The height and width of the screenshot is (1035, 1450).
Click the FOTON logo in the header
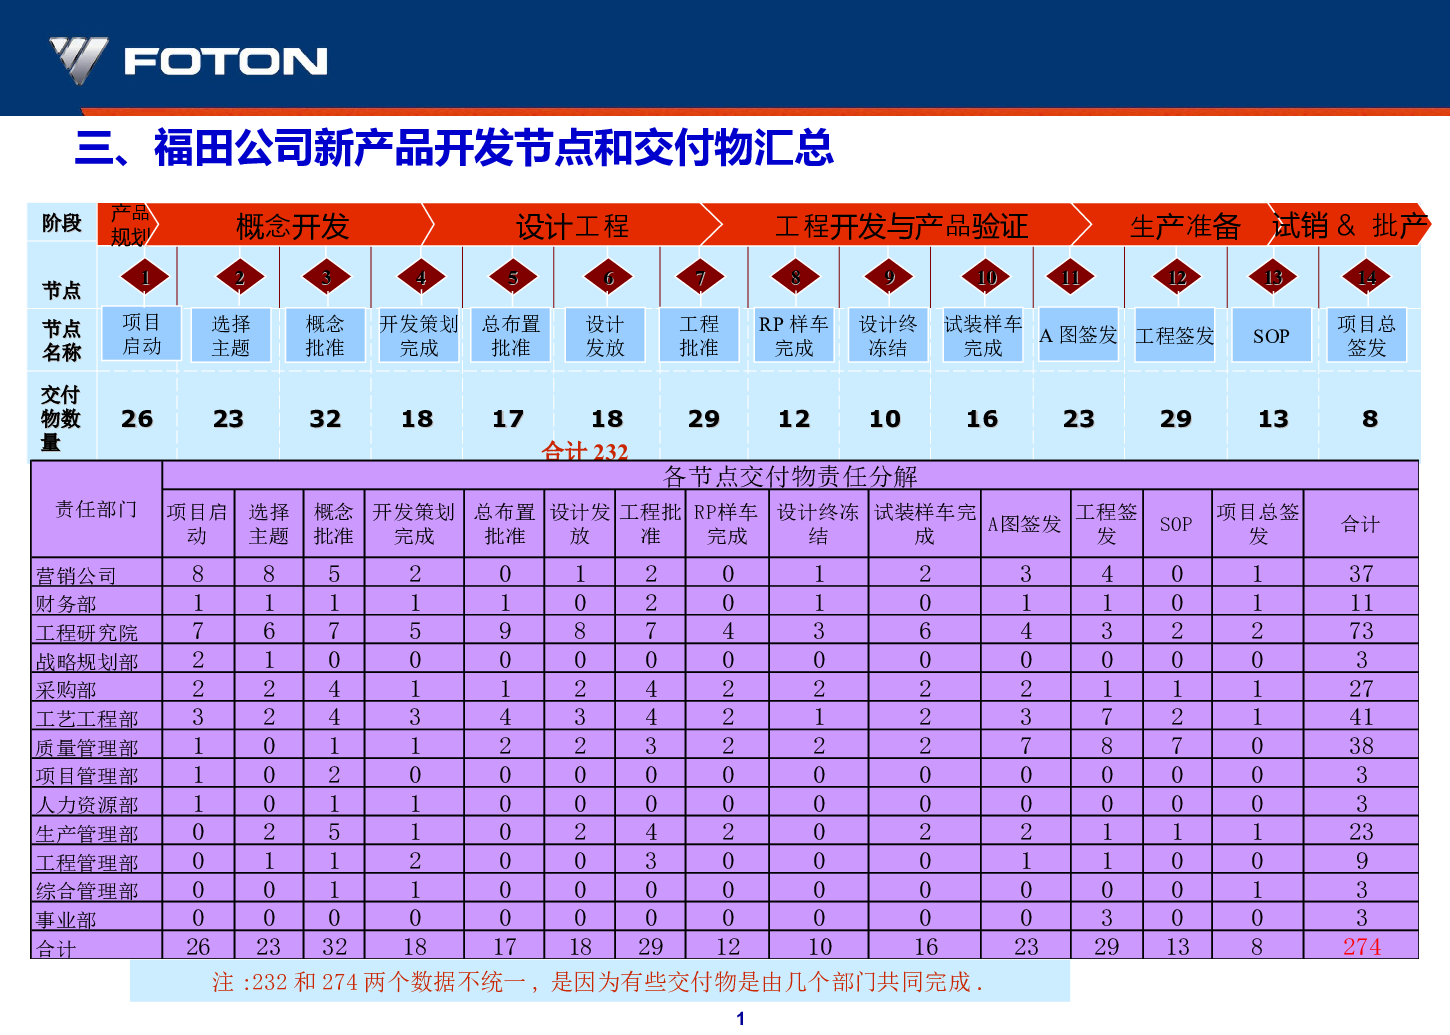pyautogui.click(x=188, y=60)
